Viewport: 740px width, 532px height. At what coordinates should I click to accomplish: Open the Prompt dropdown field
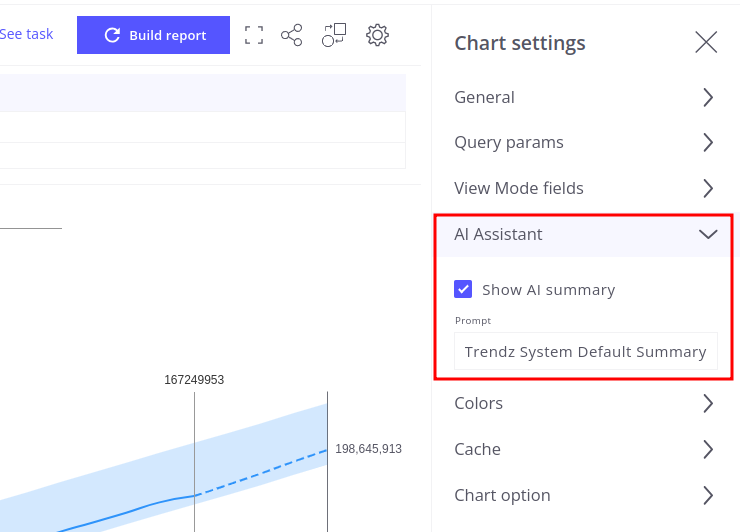click(585, 351)
